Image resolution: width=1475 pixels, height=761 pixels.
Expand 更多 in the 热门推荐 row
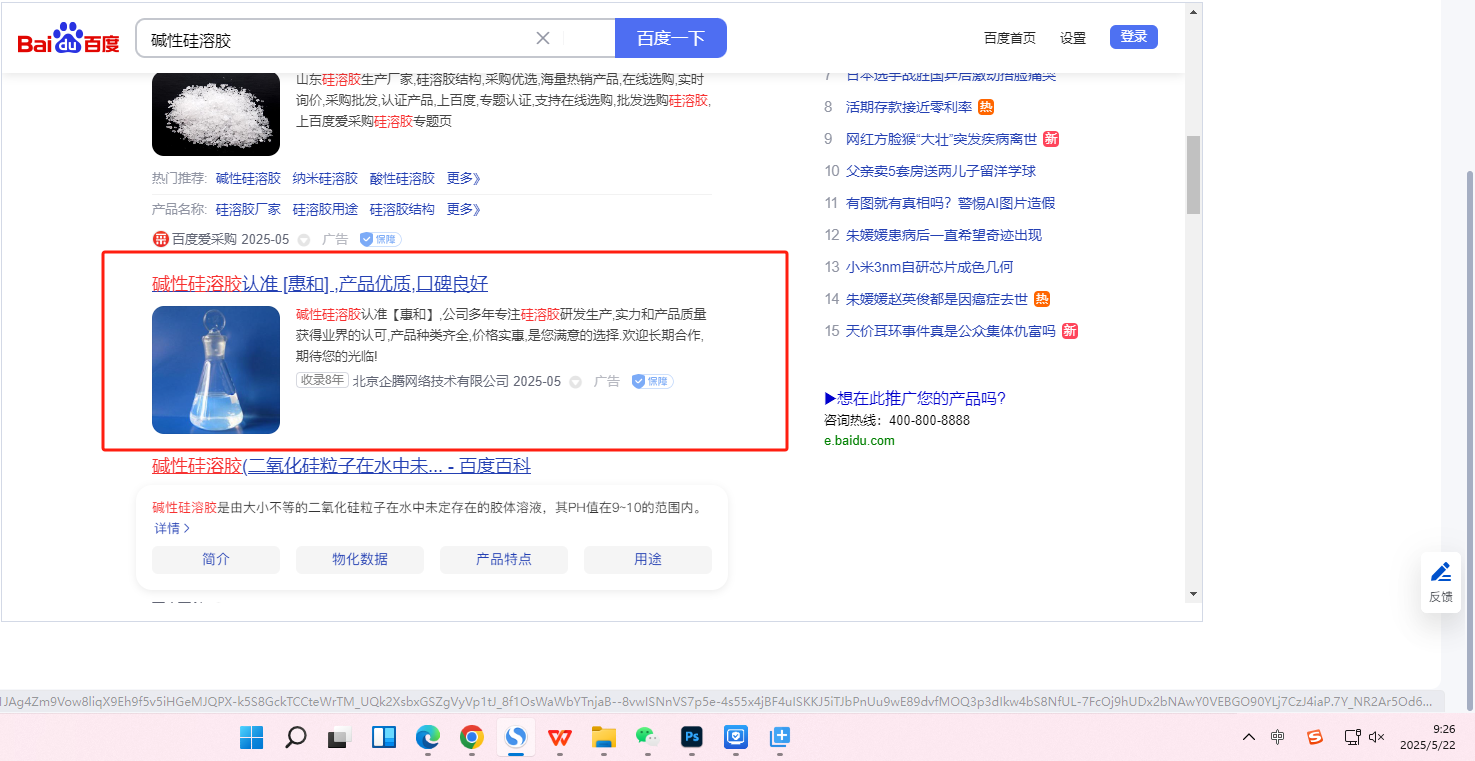click(x=463, y=179)
